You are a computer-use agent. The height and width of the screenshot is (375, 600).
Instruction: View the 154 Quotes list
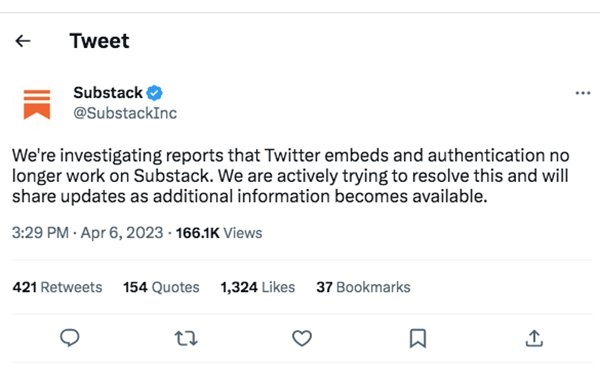161,287
